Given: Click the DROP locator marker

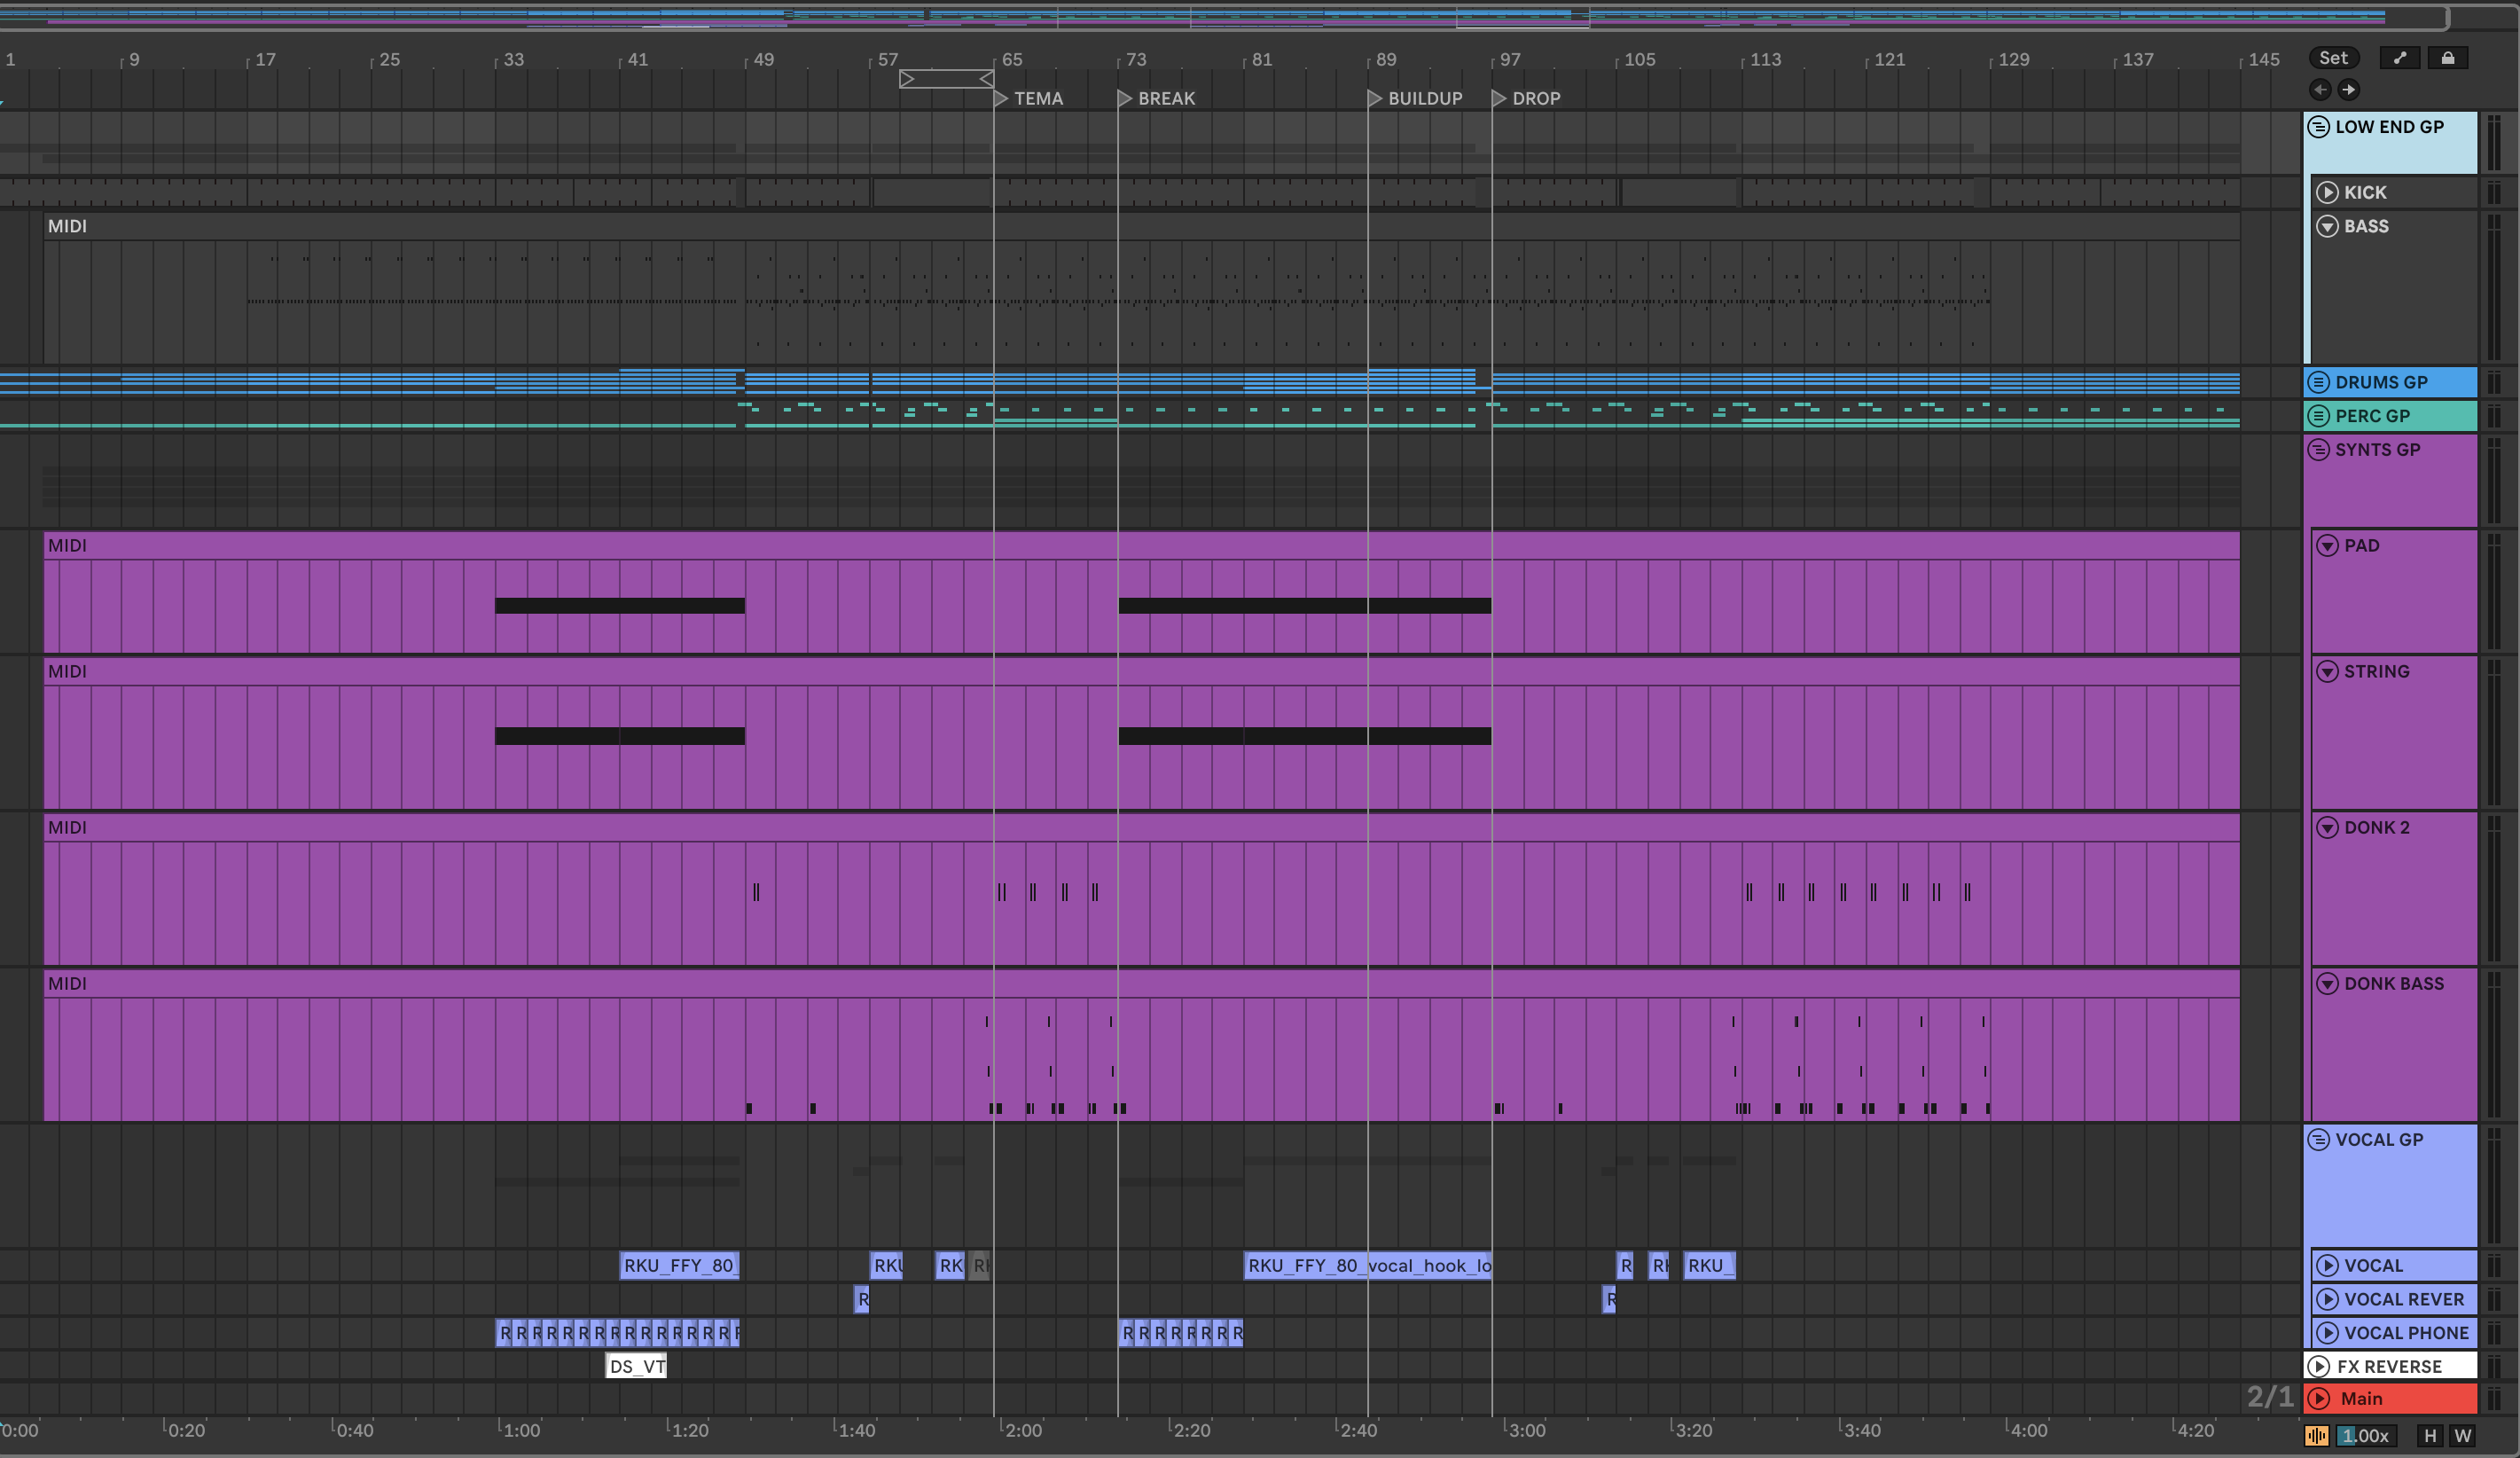Looking at the screenshot, I should click(x=1499, y=98).
